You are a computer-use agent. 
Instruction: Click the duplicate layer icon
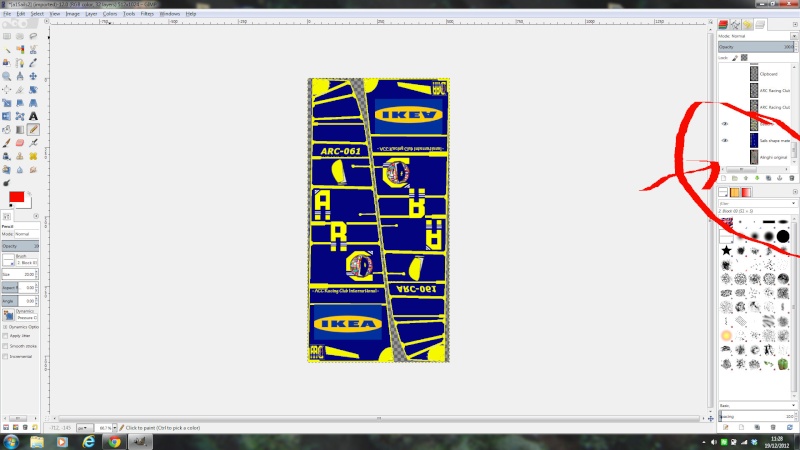click(x=768, y=178)
